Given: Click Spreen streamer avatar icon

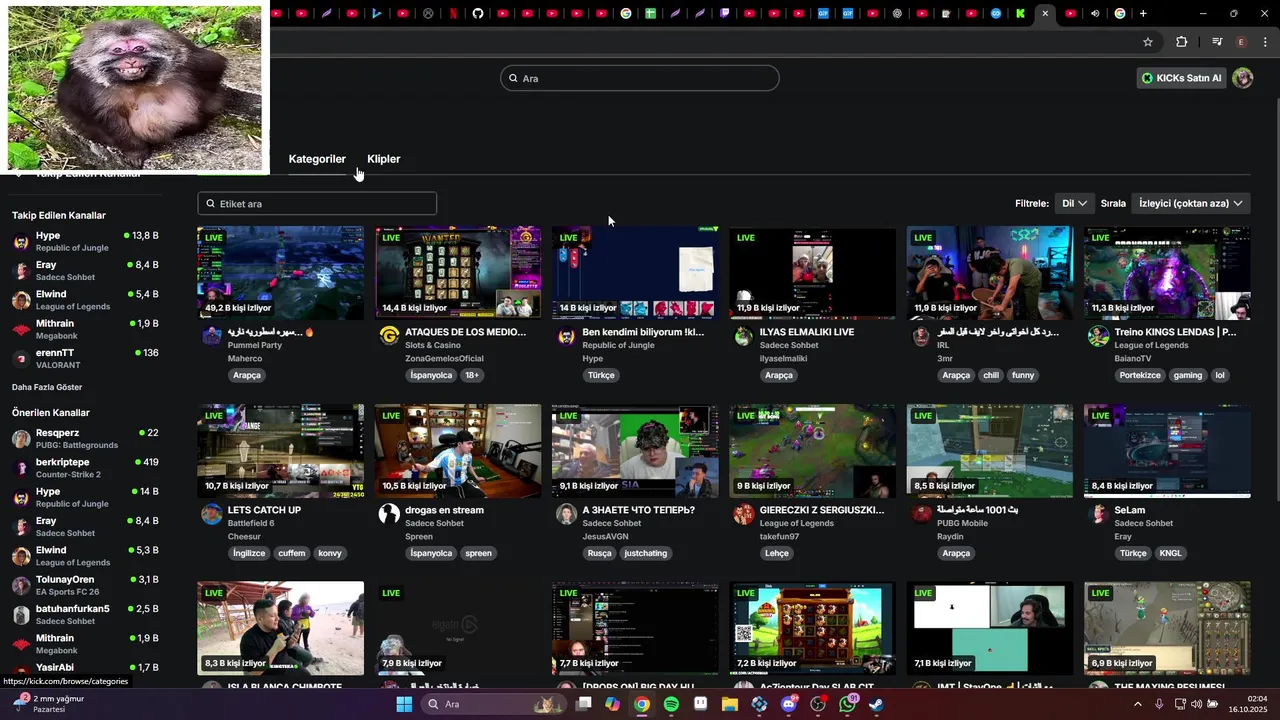Looking at the screenshot, I should click(x=389, y=514).
